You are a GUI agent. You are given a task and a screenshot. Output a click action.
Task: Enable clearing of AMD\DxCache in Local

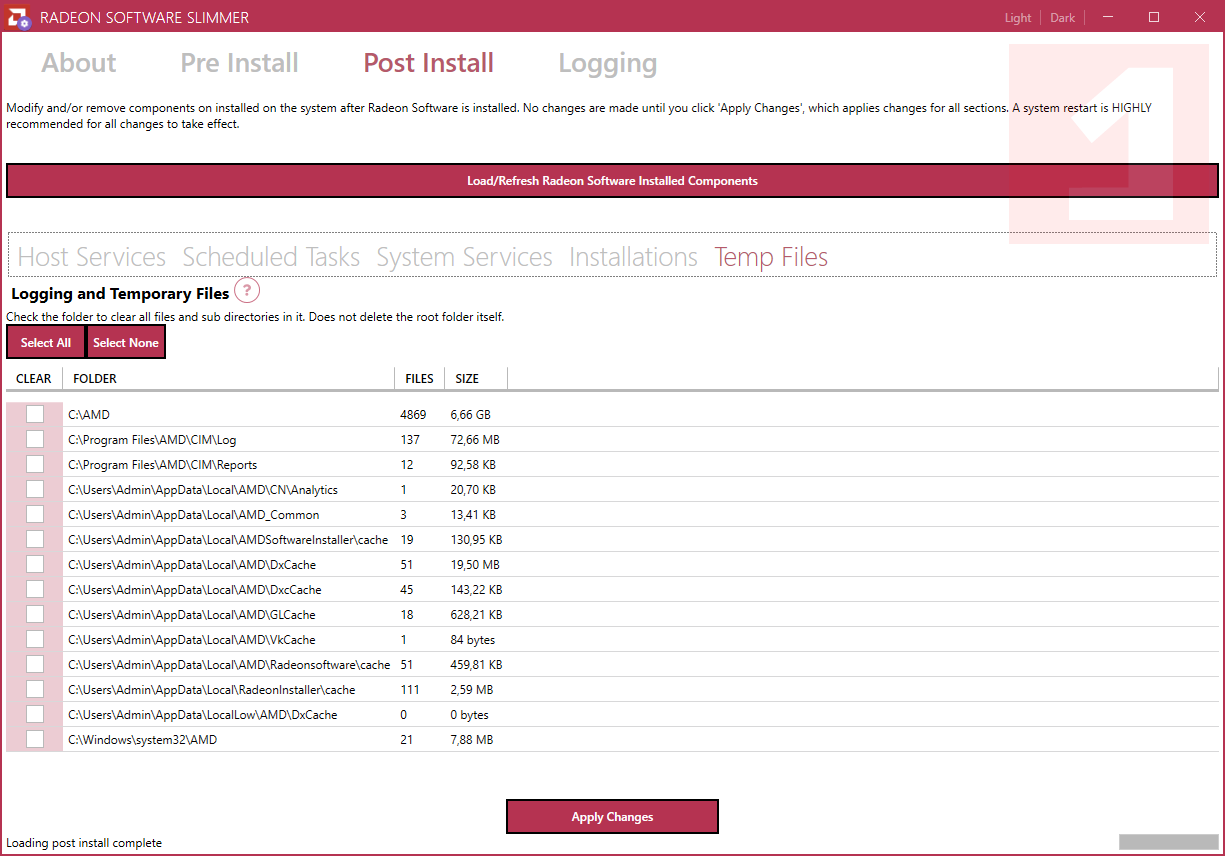35,564
